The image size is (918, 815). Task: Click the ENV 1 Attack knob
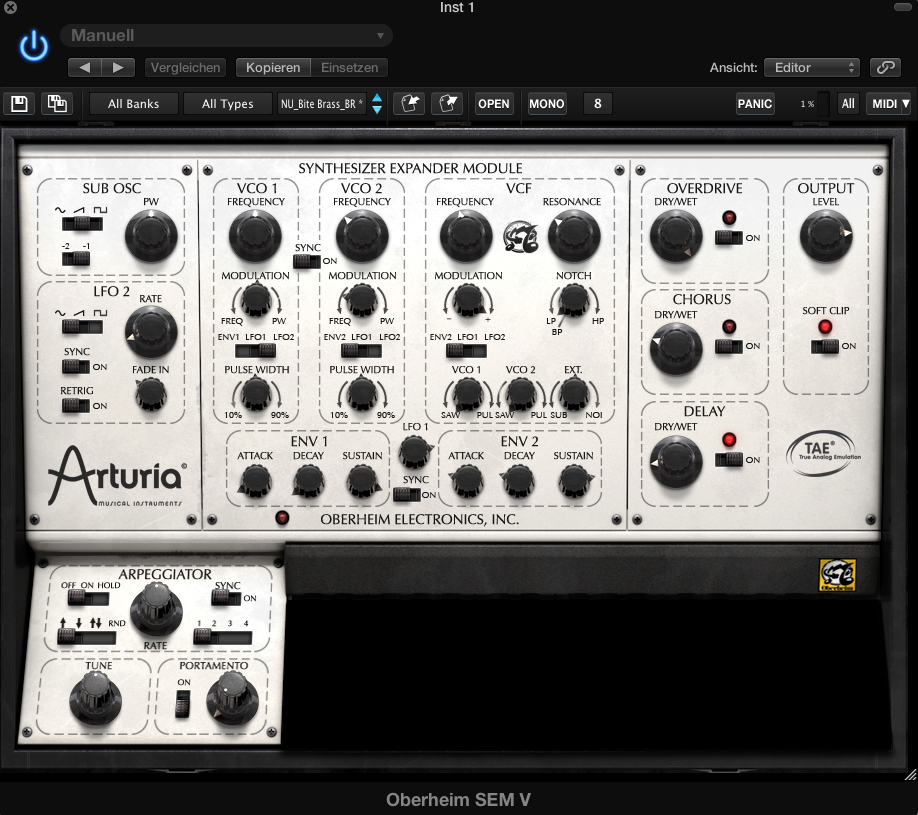point(255,481)
